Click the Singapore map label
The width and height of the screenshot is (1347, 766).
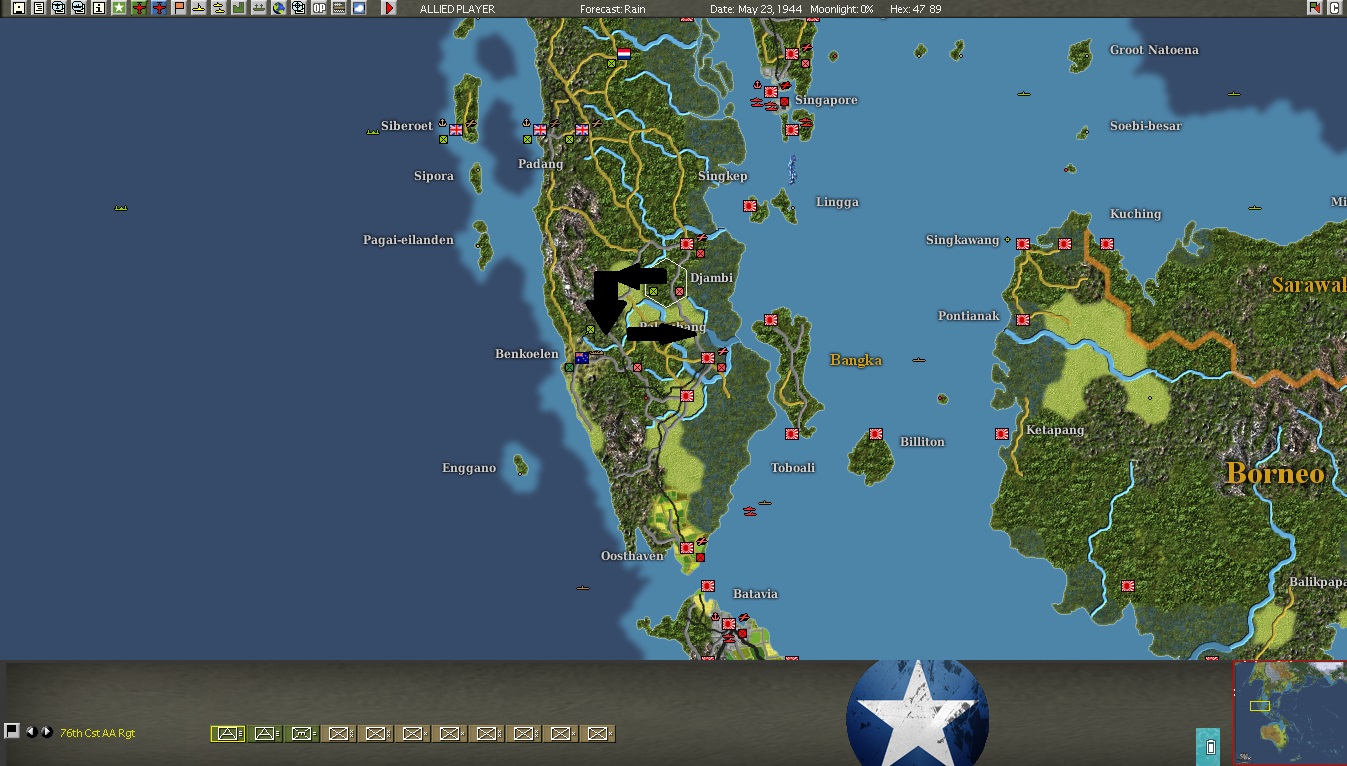[x=827, y=100]
